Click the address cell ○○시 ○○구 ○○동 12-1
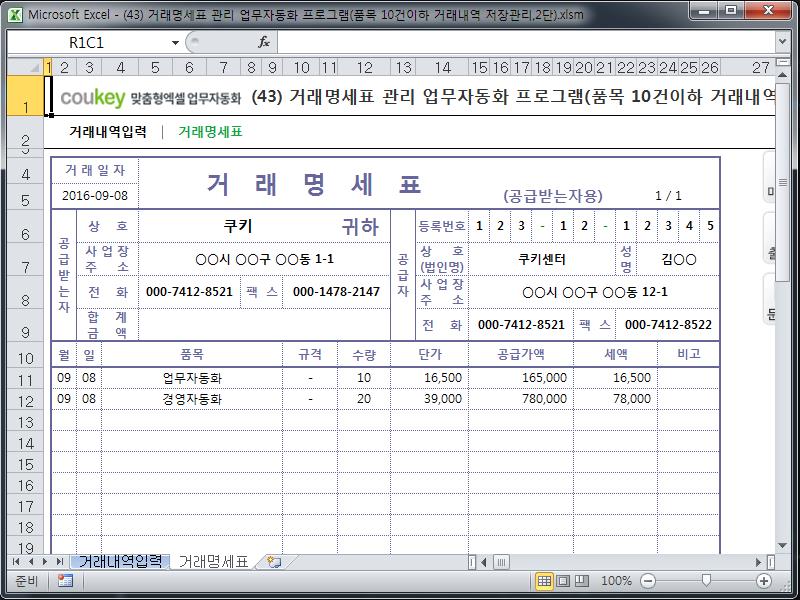 tap(594, 292)
